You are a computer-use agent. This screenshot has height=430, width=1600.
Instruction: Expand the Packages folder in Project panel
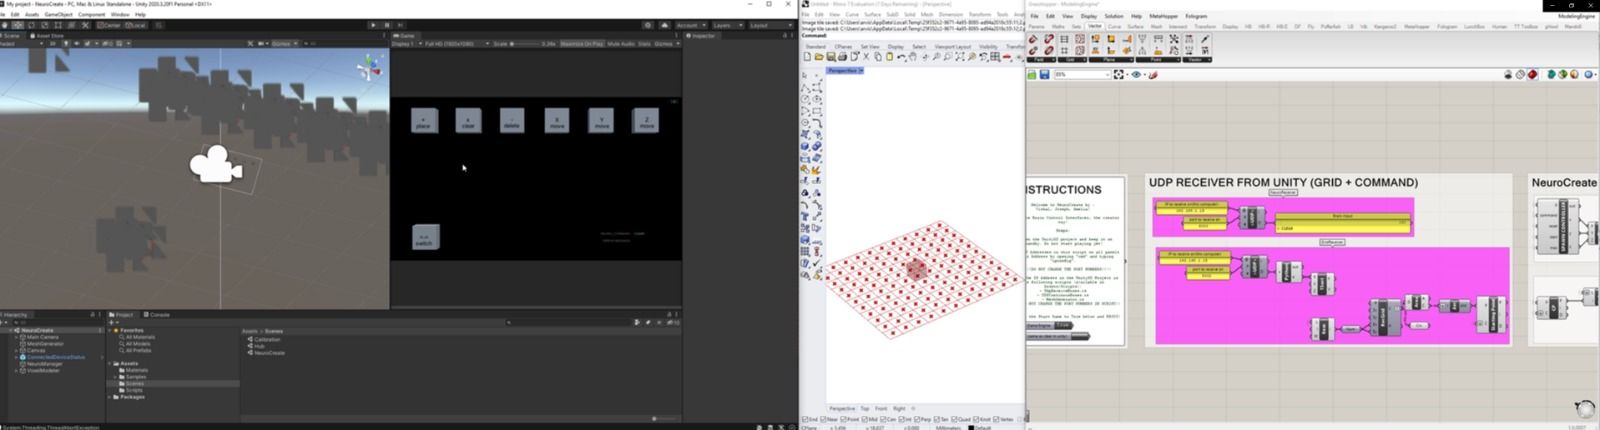pyautogui.click(x=110, y=397)
